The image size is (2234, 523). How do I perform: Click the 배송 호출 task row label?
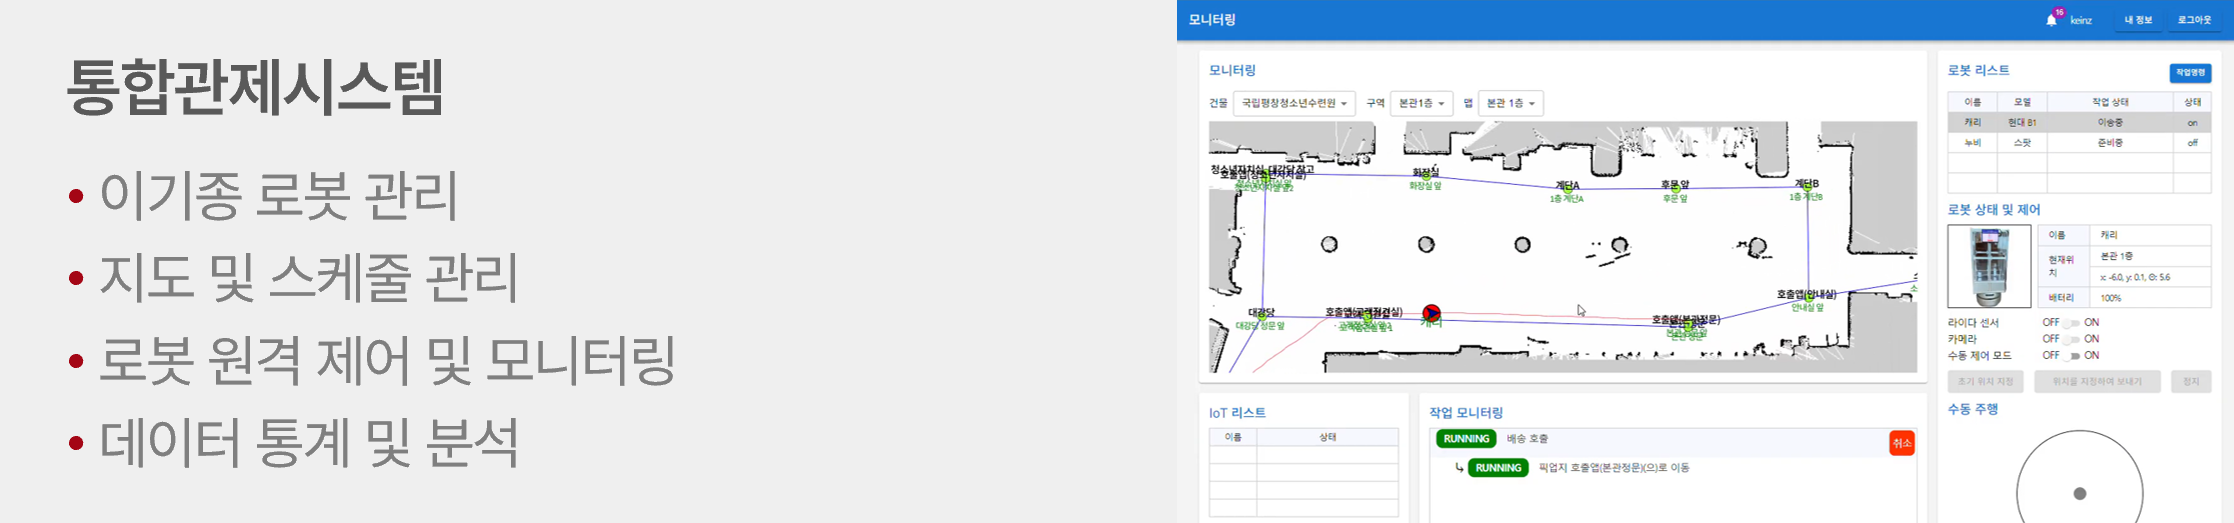point(1527,439)
